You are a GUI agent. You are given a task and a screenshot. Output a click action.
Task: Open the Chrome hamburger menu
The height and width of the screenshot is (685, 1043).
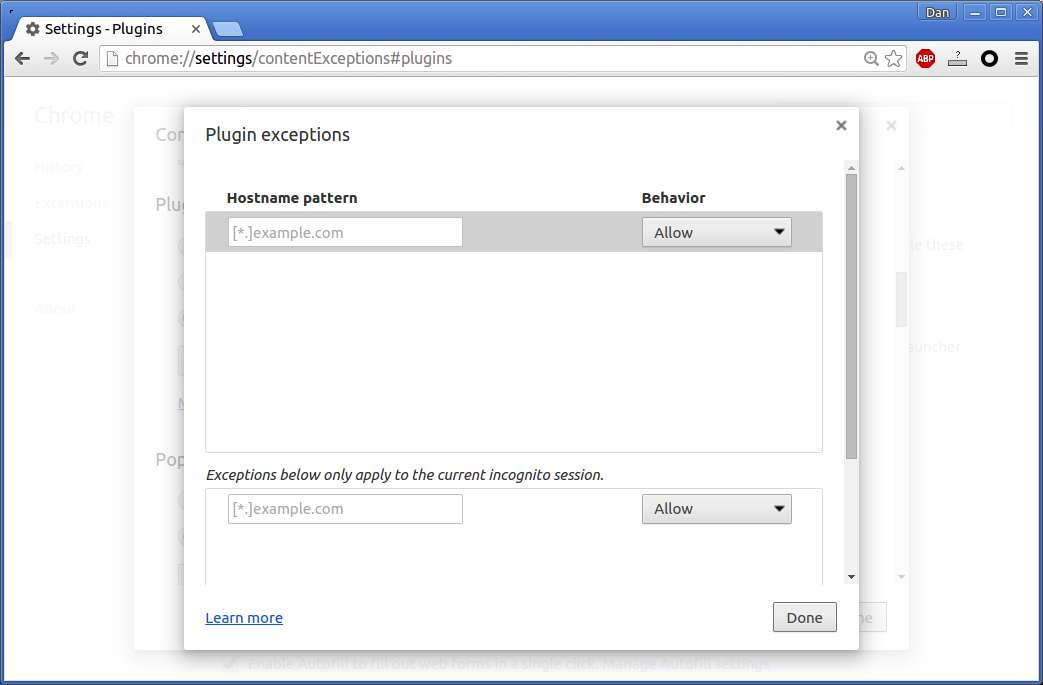coord(1022,59)
